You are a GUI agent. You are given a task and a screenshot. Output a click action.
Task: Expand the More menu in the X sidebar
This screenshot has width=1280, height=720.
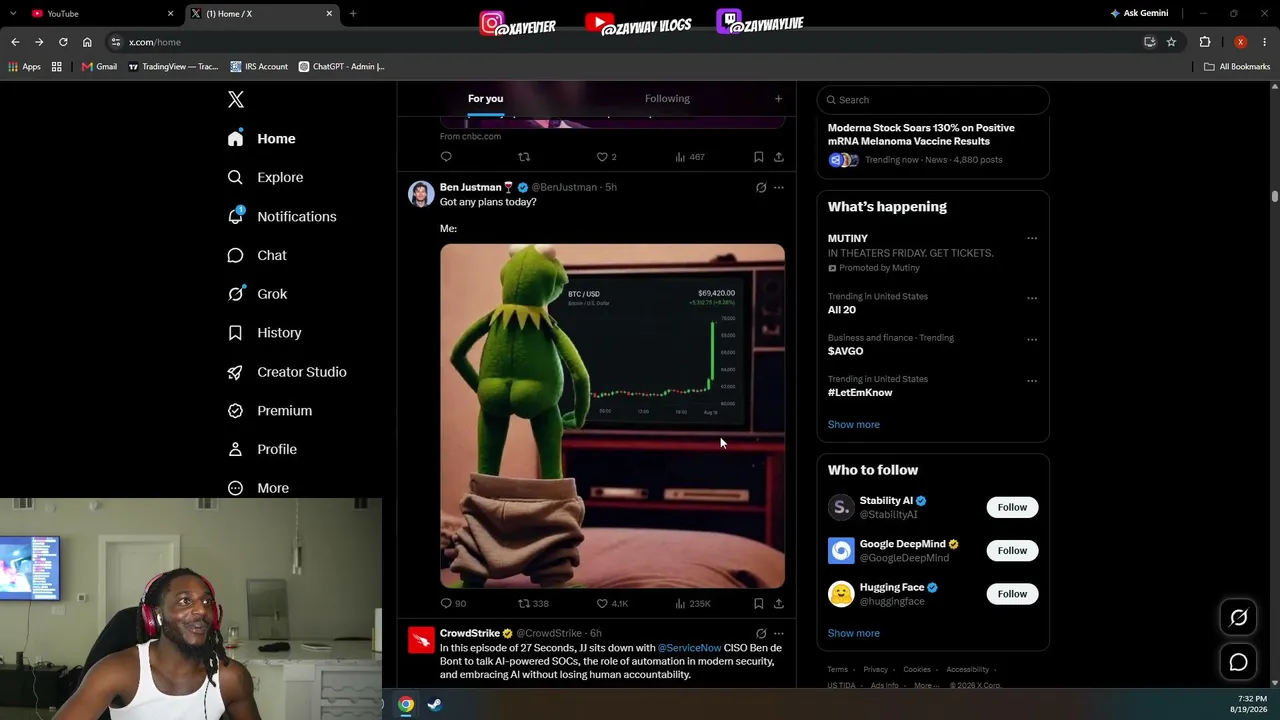click(258, 488)
